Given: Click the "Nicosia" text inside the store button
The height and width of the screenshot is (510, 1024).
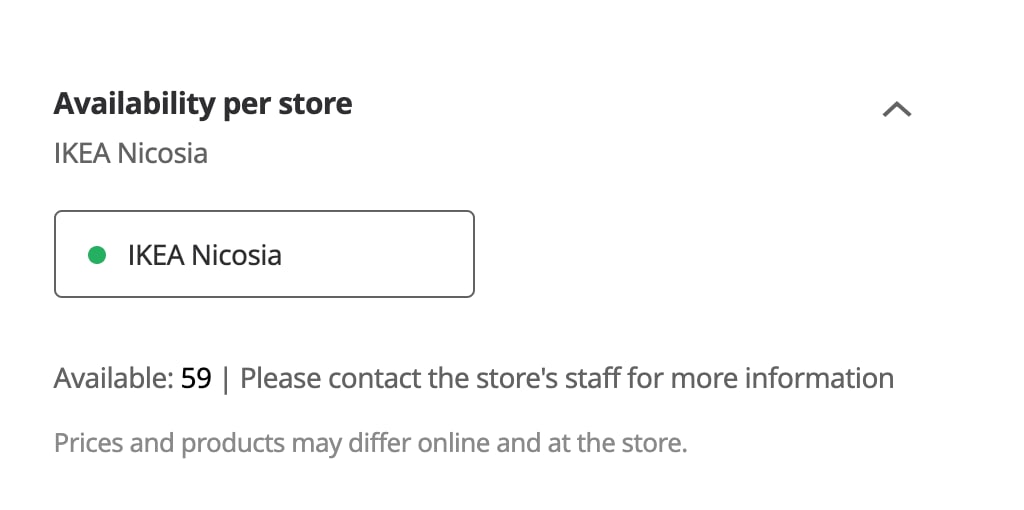Looking at the screenshot, I should click(237, 255).
